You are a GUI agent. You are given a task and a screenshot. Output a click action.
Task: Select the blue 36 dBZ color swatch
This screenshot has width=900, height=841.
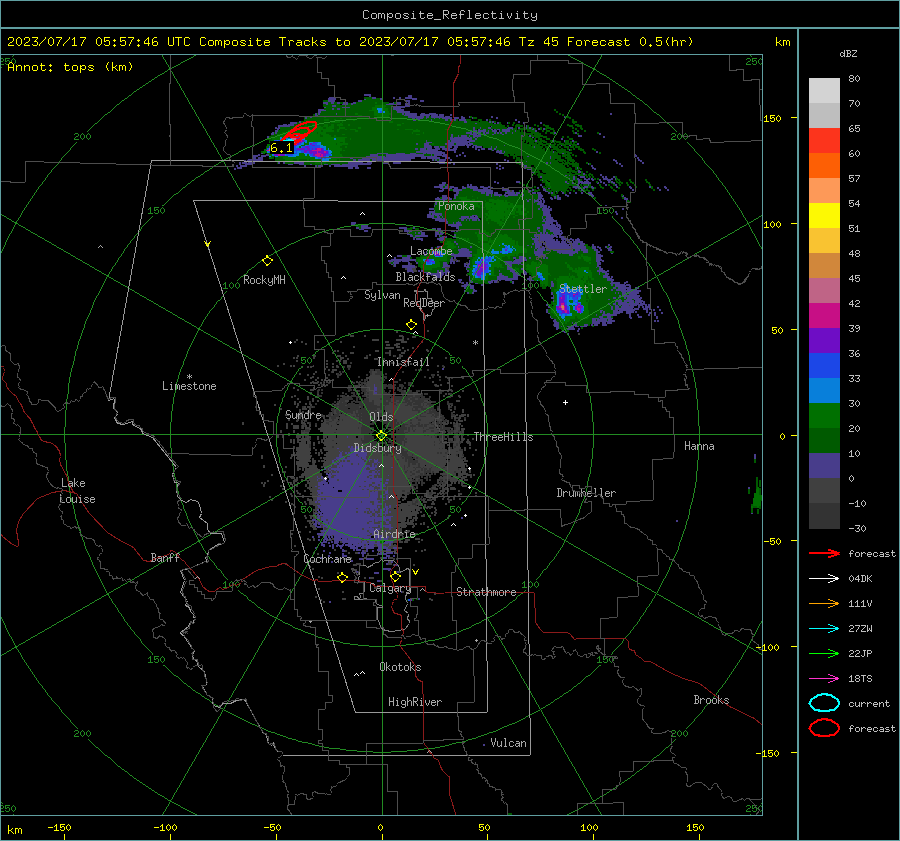(x=824, y=365)
